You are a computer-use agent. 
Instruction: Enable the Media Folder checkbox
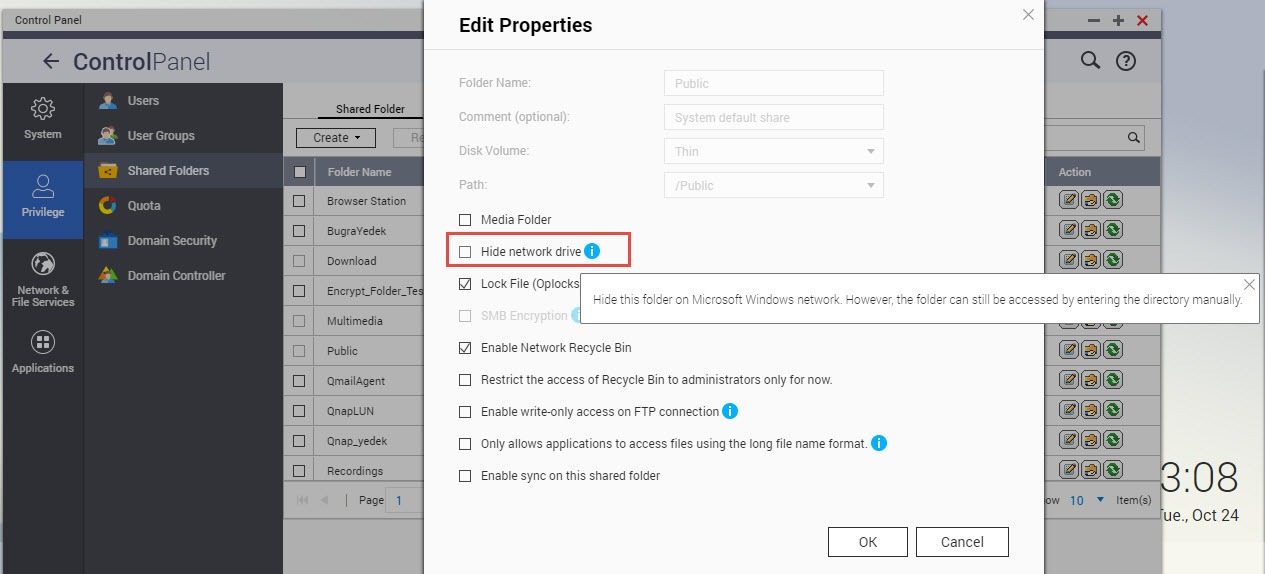click(465, 220)
